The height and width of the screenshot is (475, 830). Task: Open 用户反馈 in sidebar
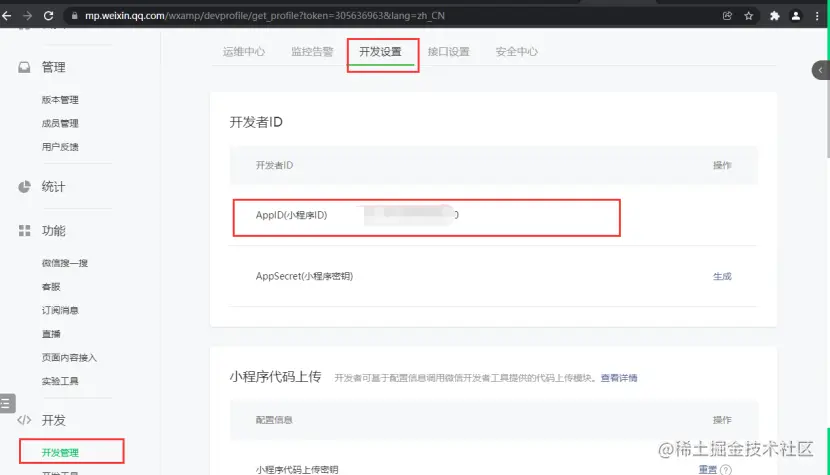pos(60,147)
